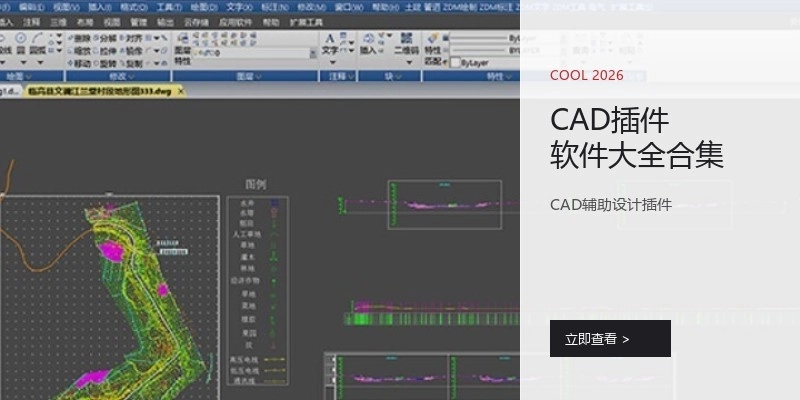Select the 移动 (move) tool
This screenshot has width=800, height=400.
[80, 63]
